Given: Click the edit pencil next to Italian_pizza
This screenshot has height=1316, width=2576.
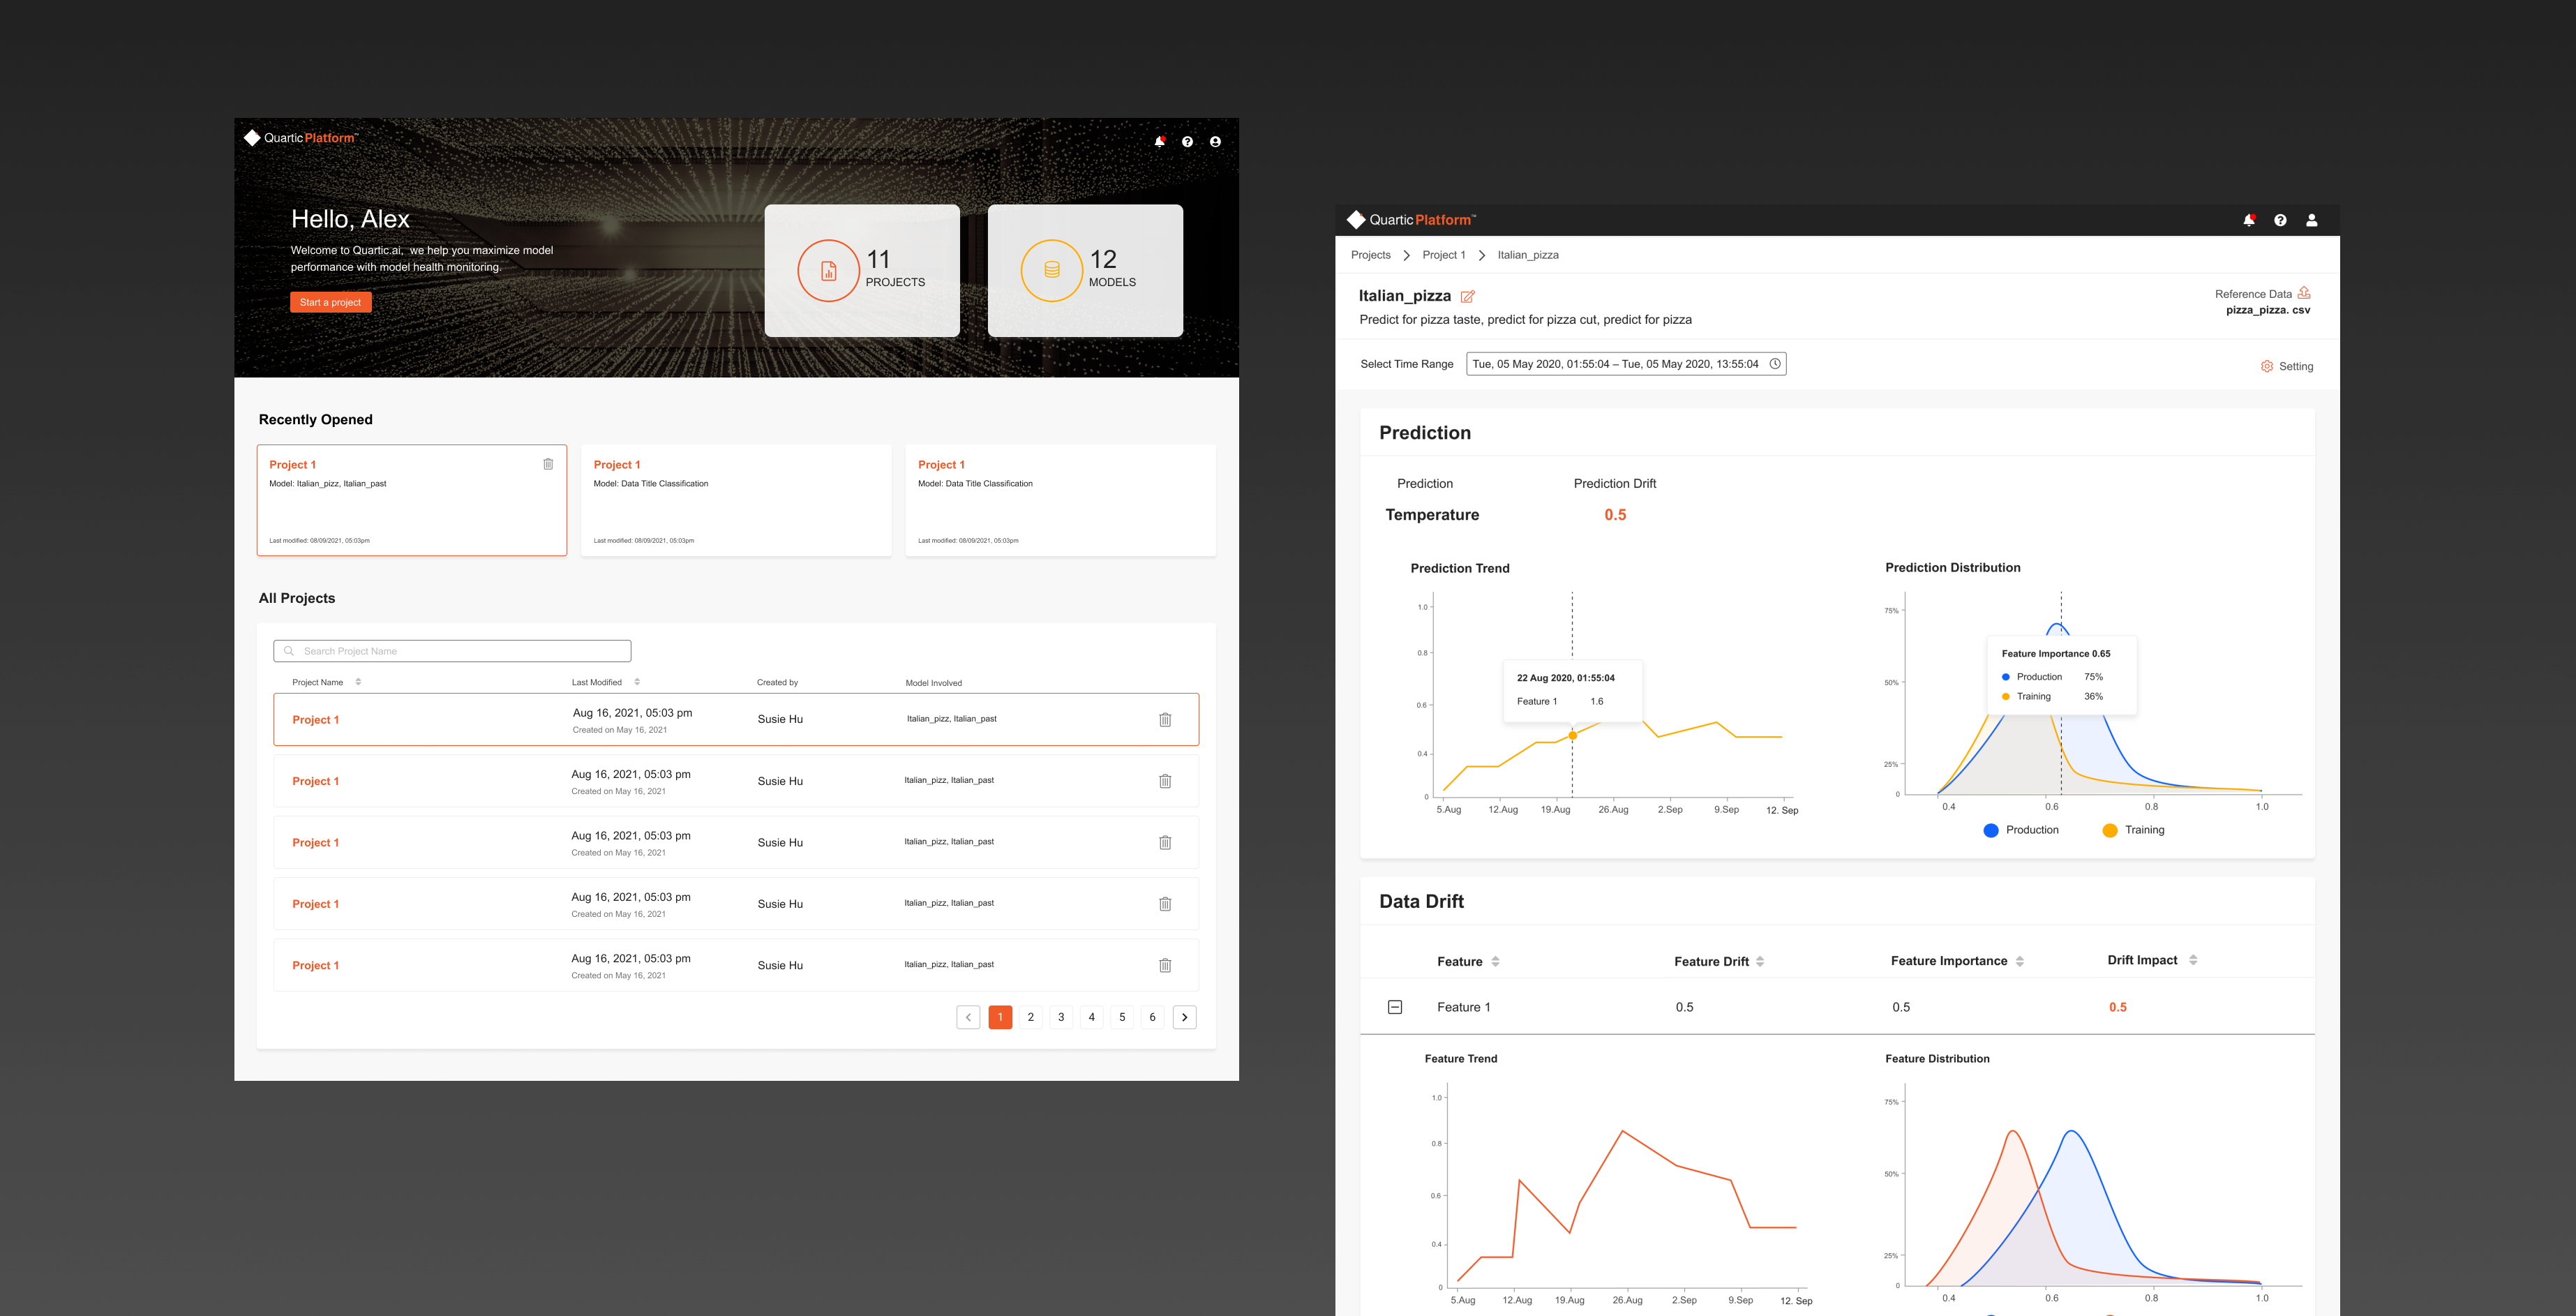Looking at the screenshot, I should [1467, 296].
